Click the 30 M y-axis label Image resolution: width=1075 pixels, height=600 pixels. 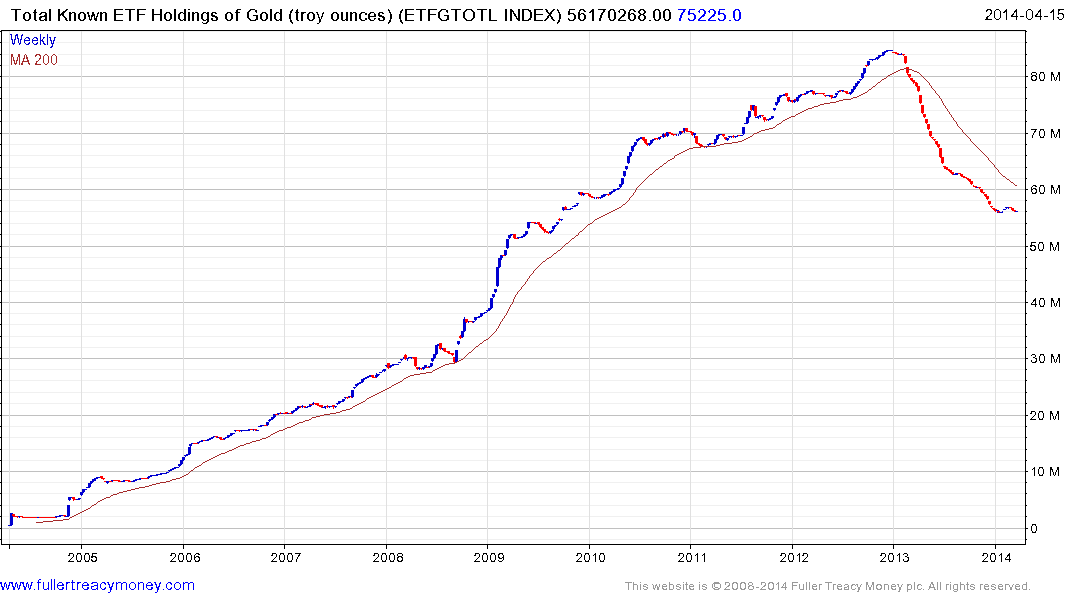1045,359
